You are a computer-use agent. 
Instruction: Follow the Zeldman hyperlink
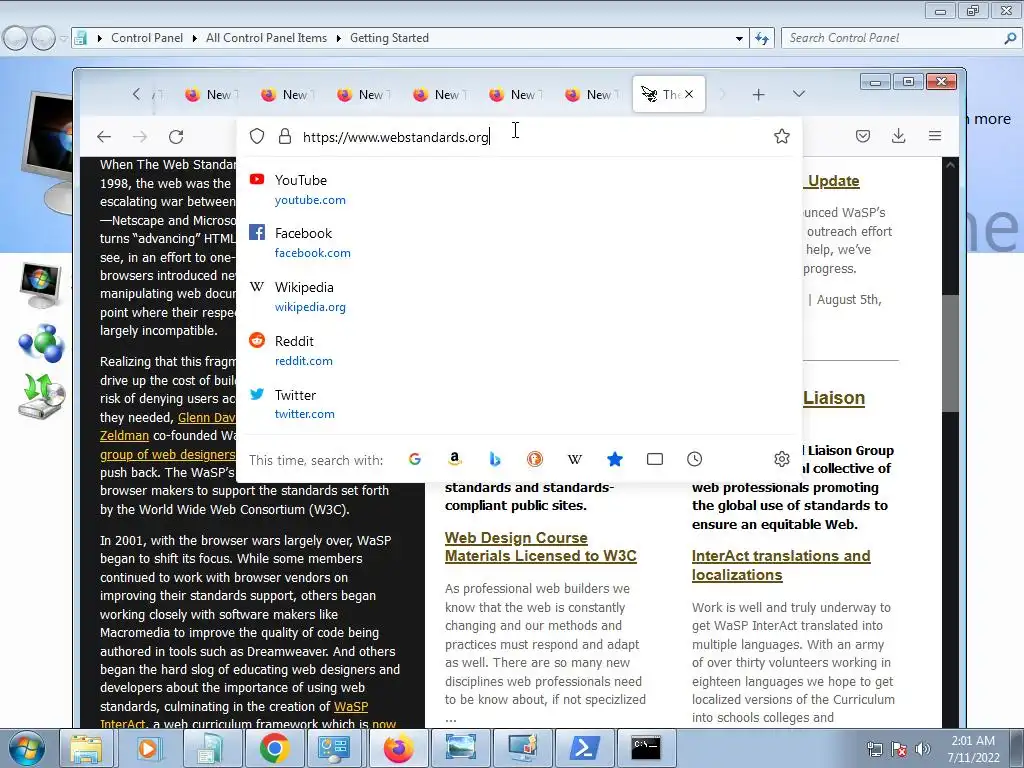[x=124, y=436]
